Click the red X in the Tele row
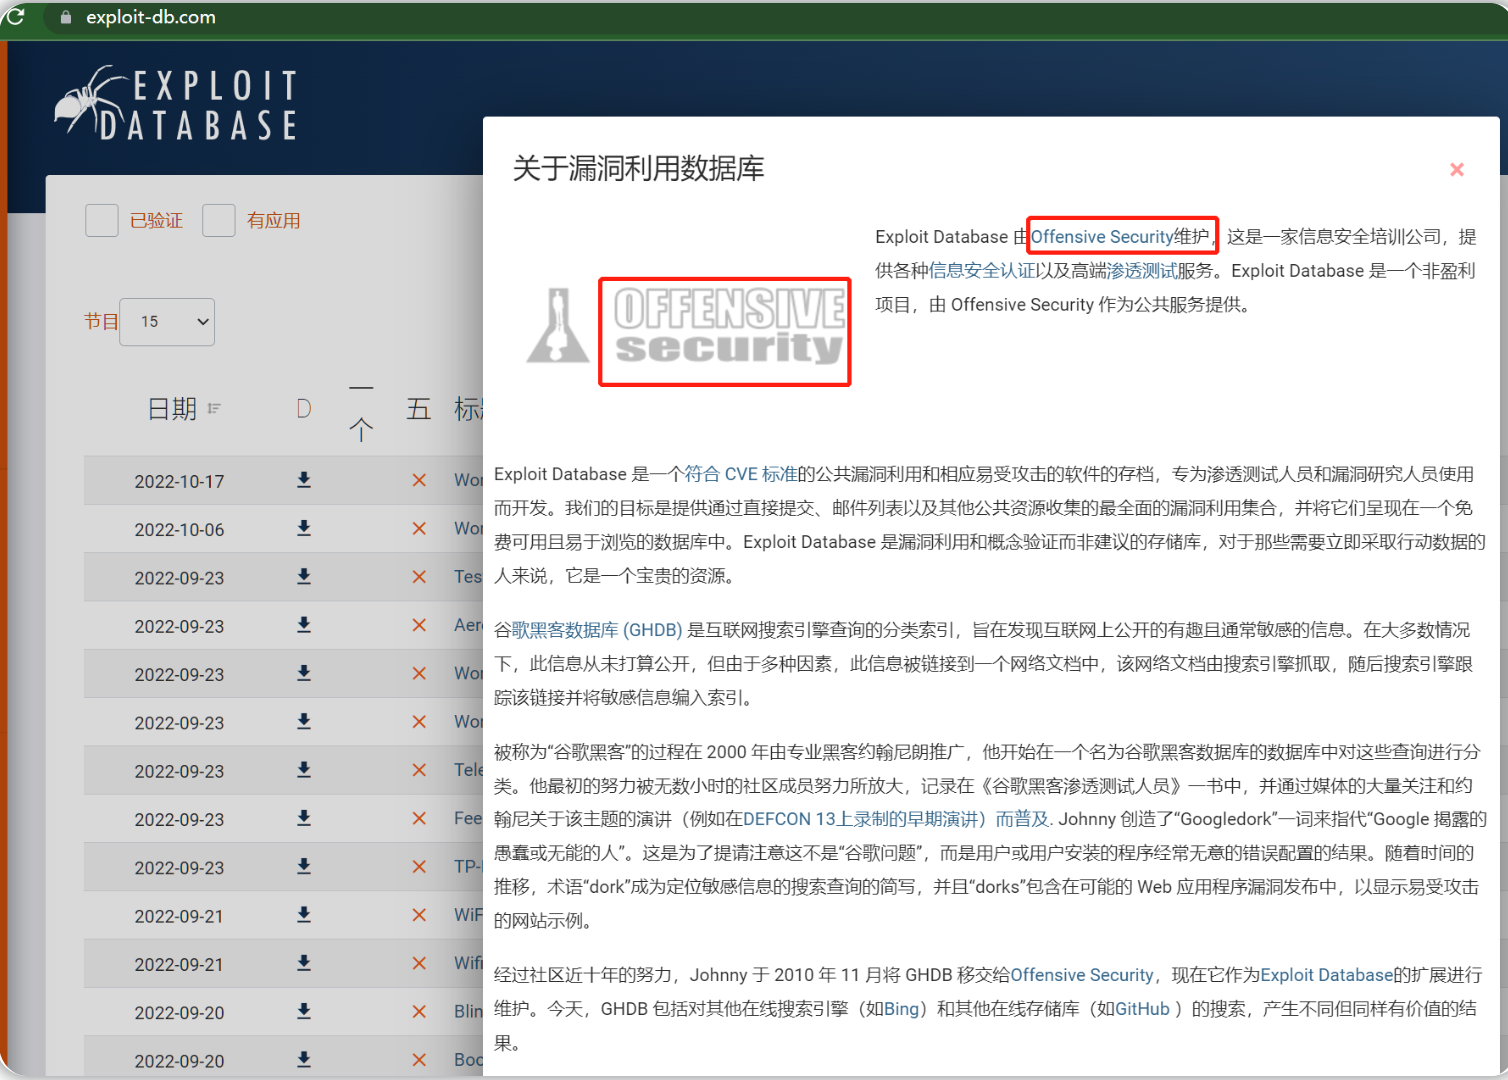The image size is (1508, 1080). [x=419, y=770]
